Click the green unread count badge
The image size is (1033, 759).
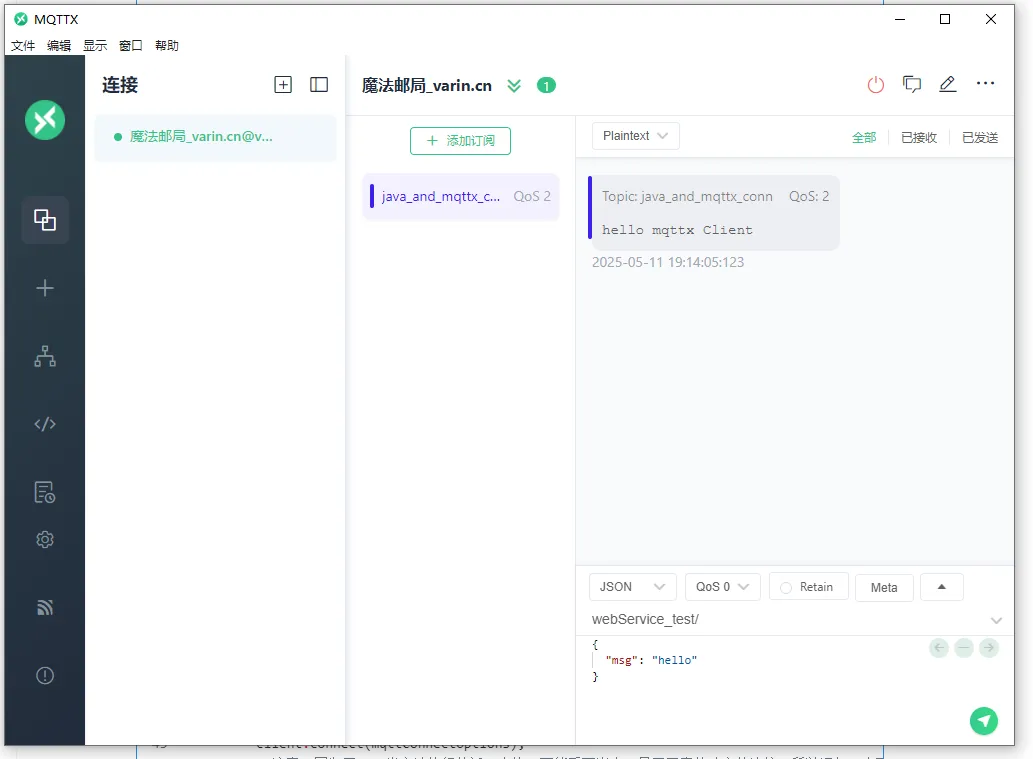click(x=546, y=86)
